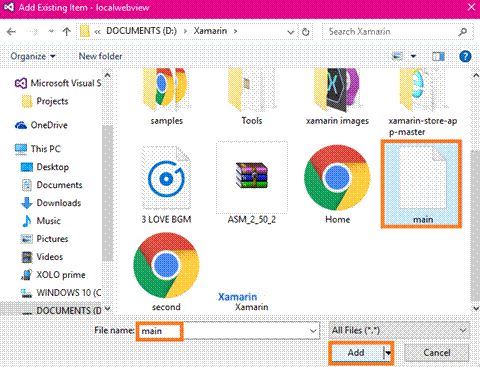Click Xamarin in the address path

(210, 31)
